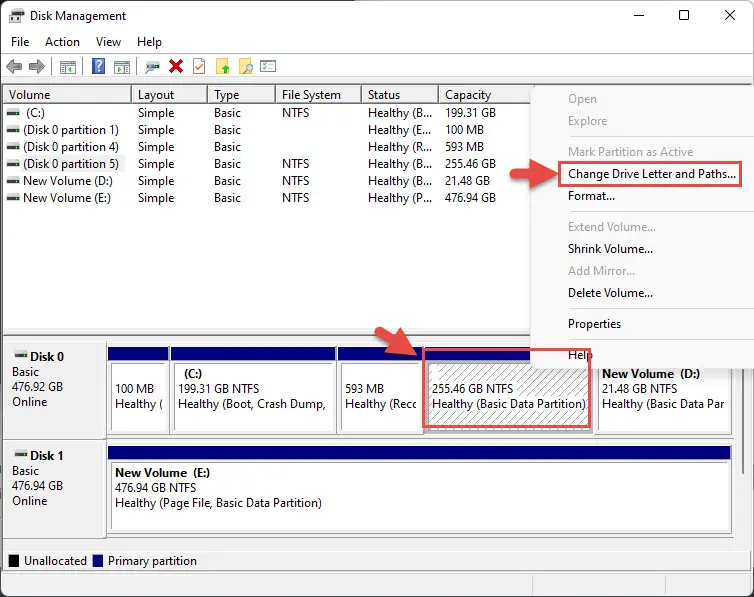This screenshot has height=597, width=754.
Task: Open the blue Help toolbar icon
Action: pos(98,66)
